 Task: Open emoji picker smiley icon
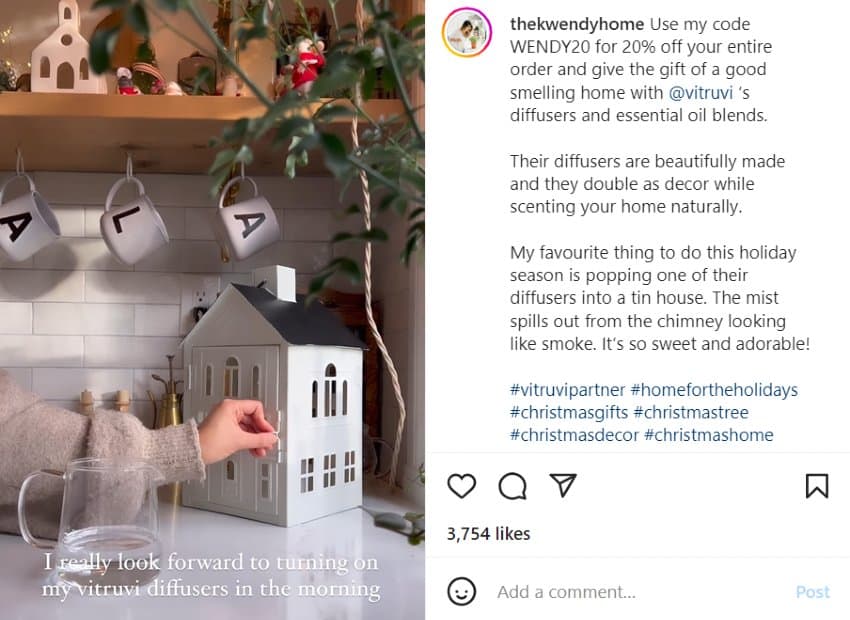[462, 591]
